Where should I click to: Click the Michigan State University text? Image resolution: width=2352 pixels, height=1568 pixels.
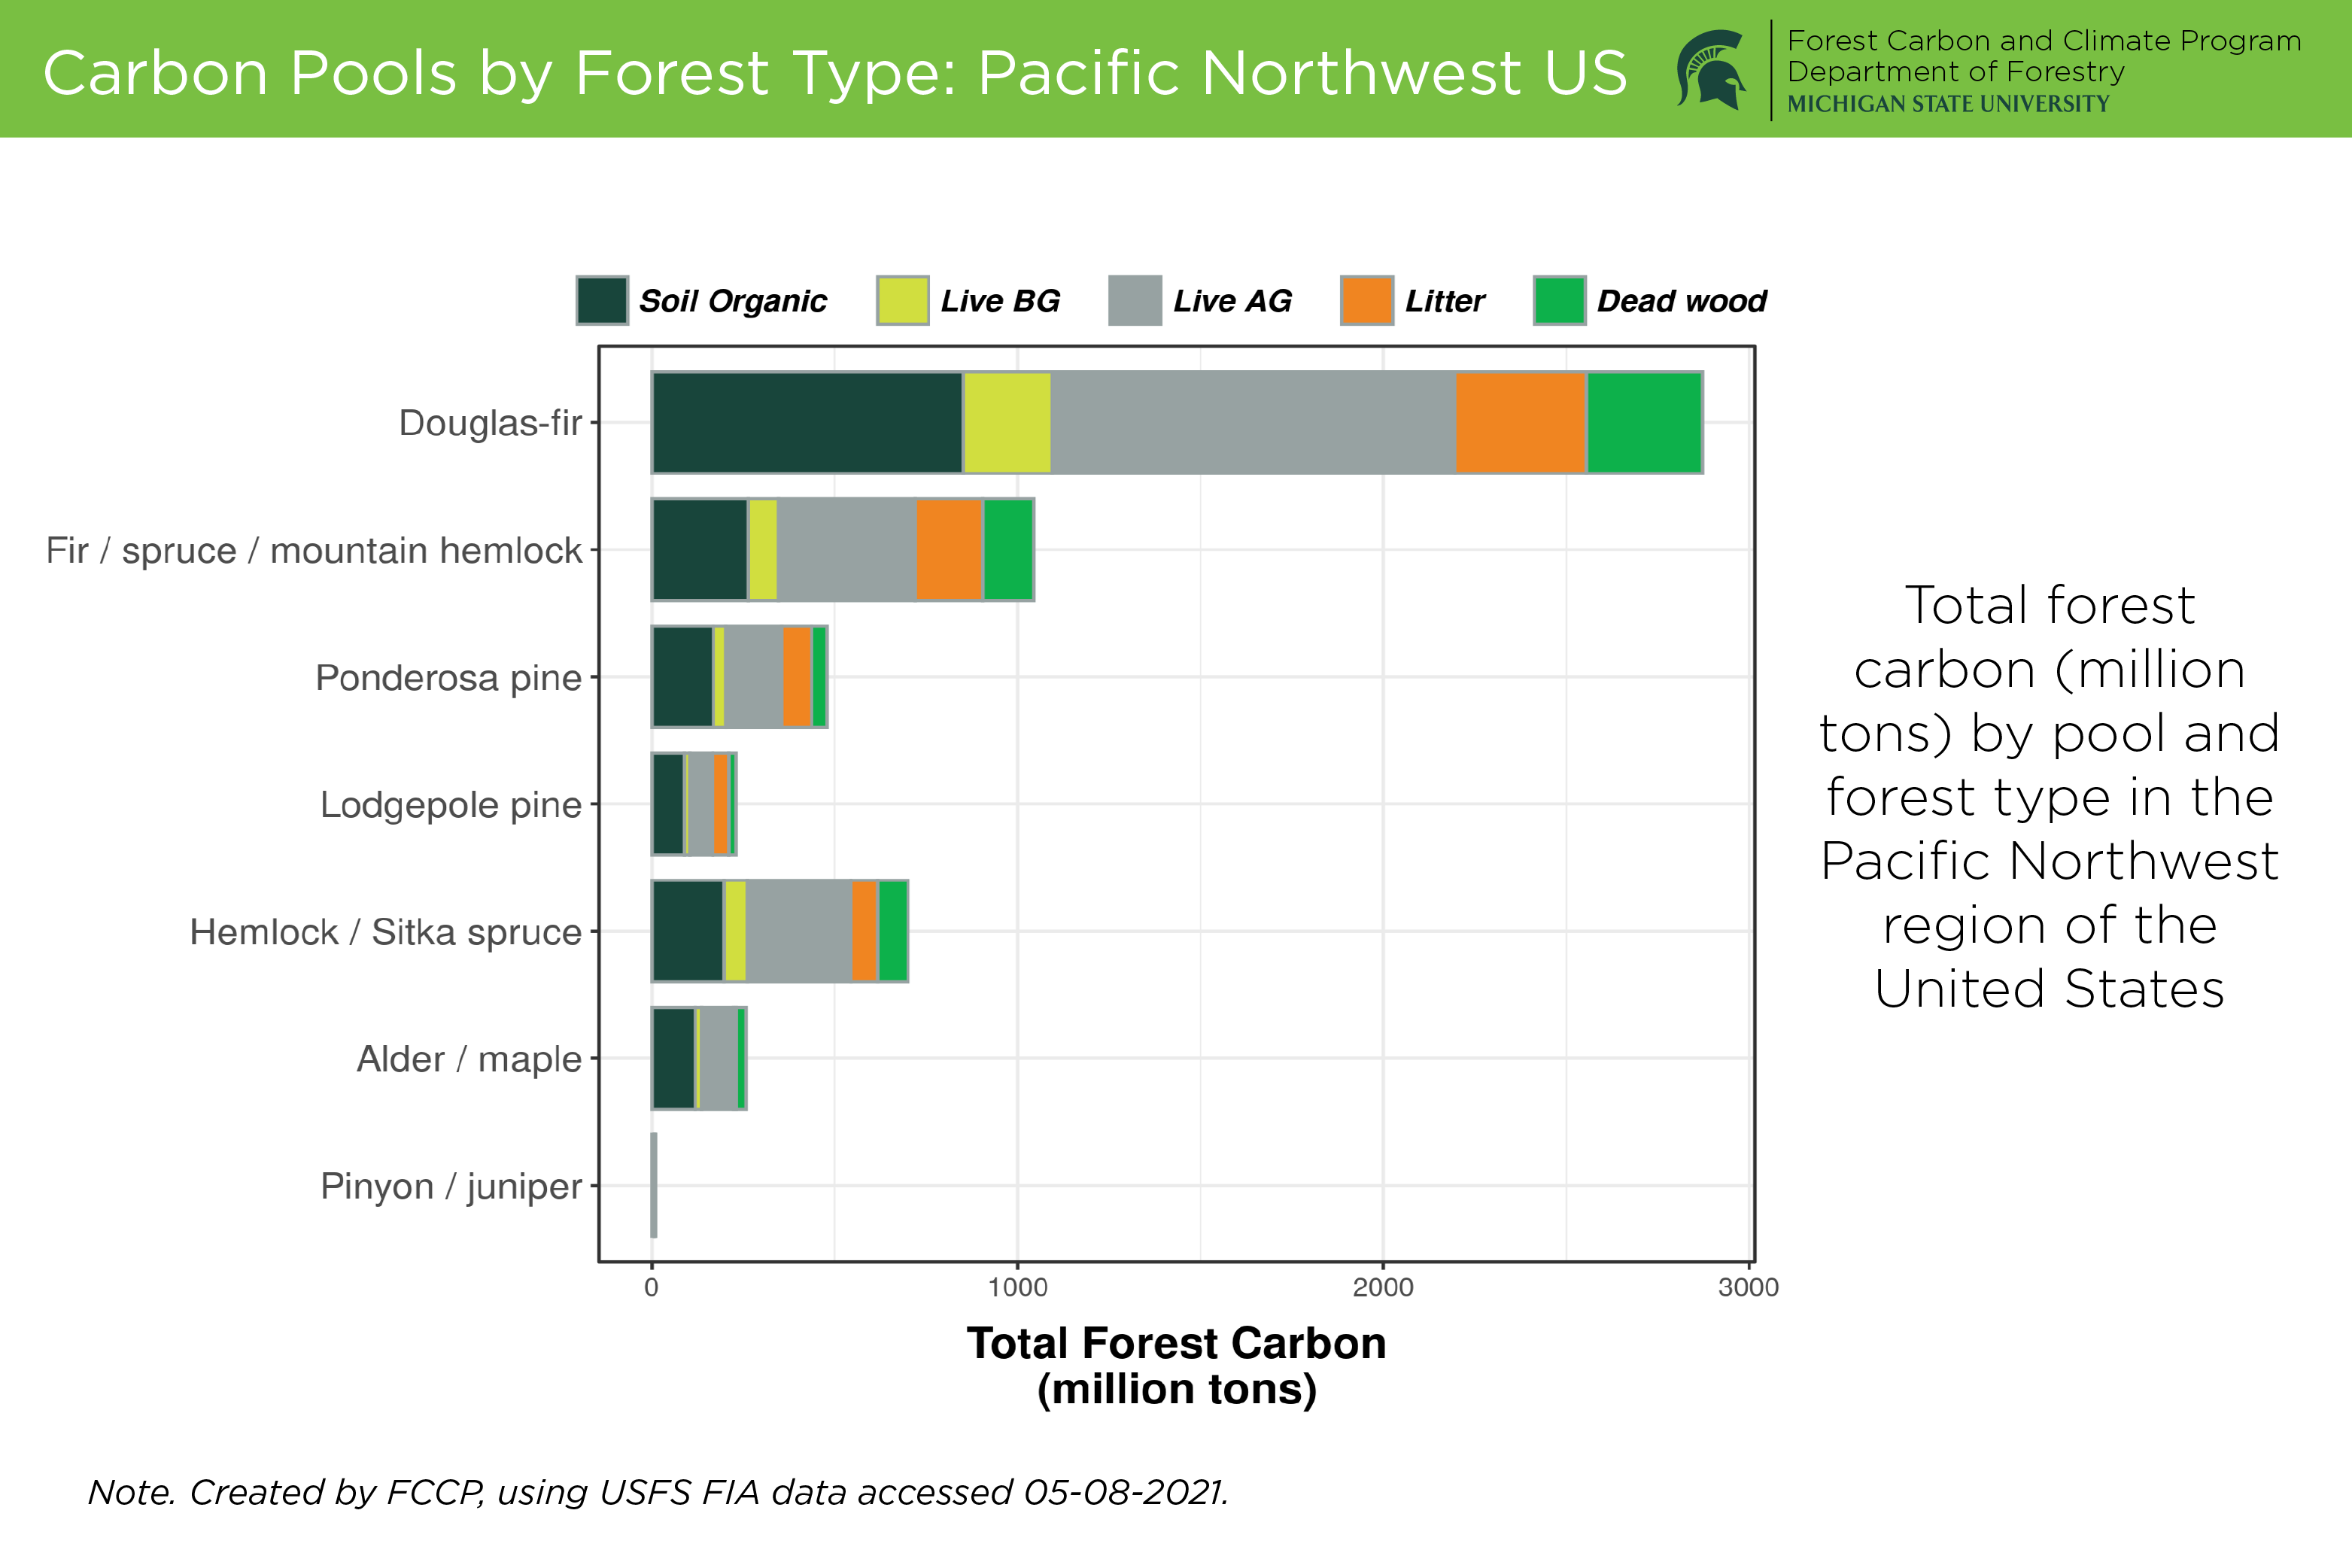coord(1948,104)
